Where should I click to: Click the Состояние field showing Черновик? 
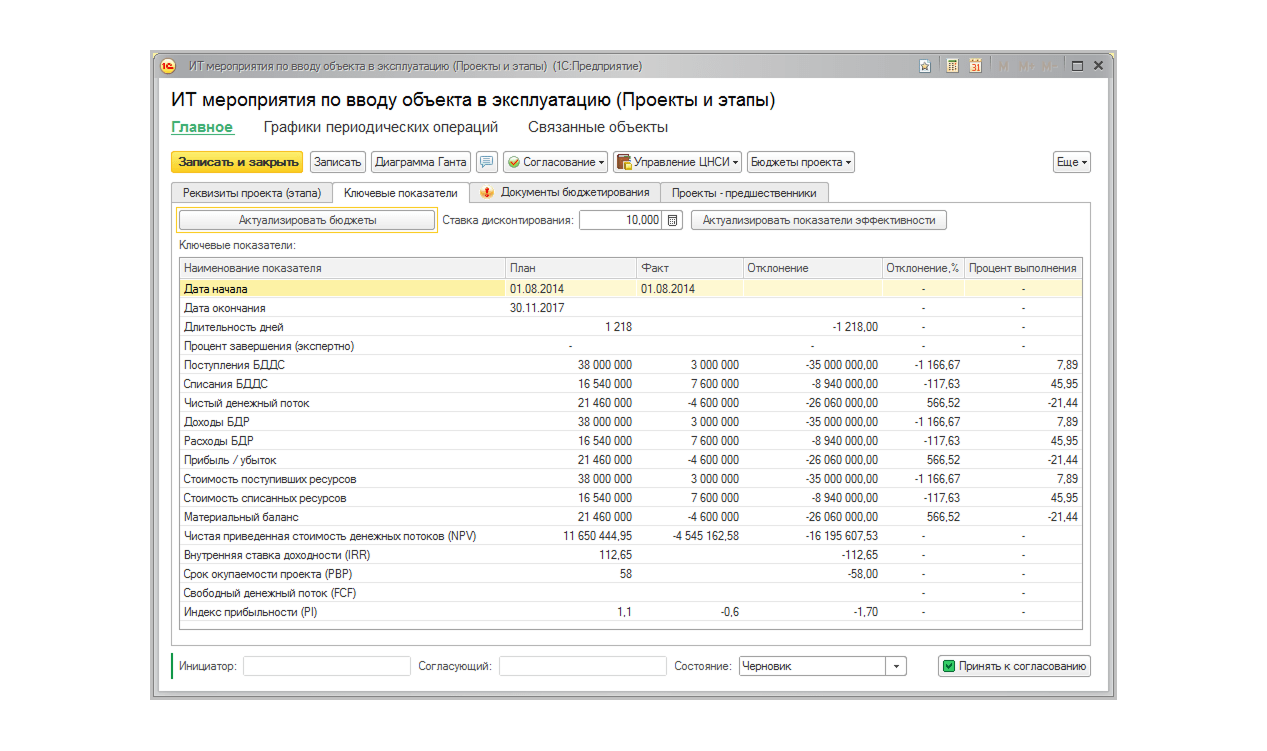point(812,666)
